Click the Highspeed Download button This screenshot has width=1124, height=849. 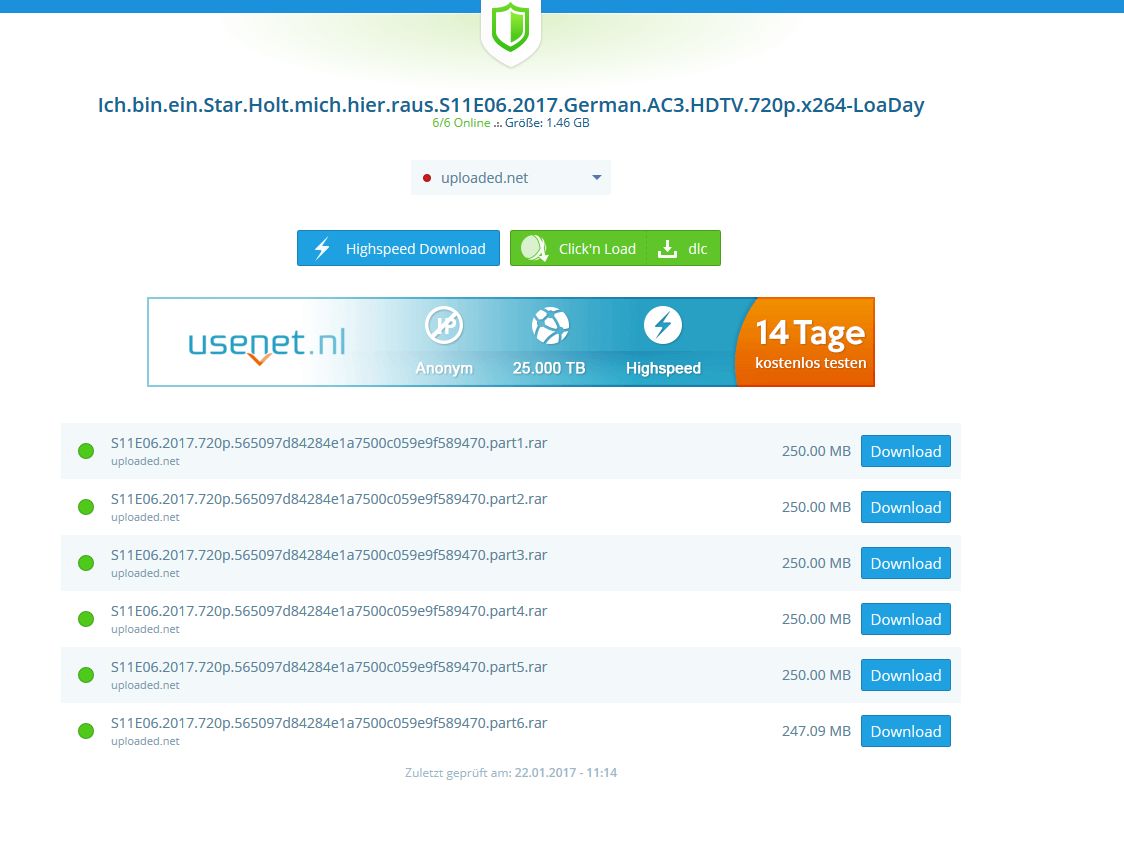(399, 248)
